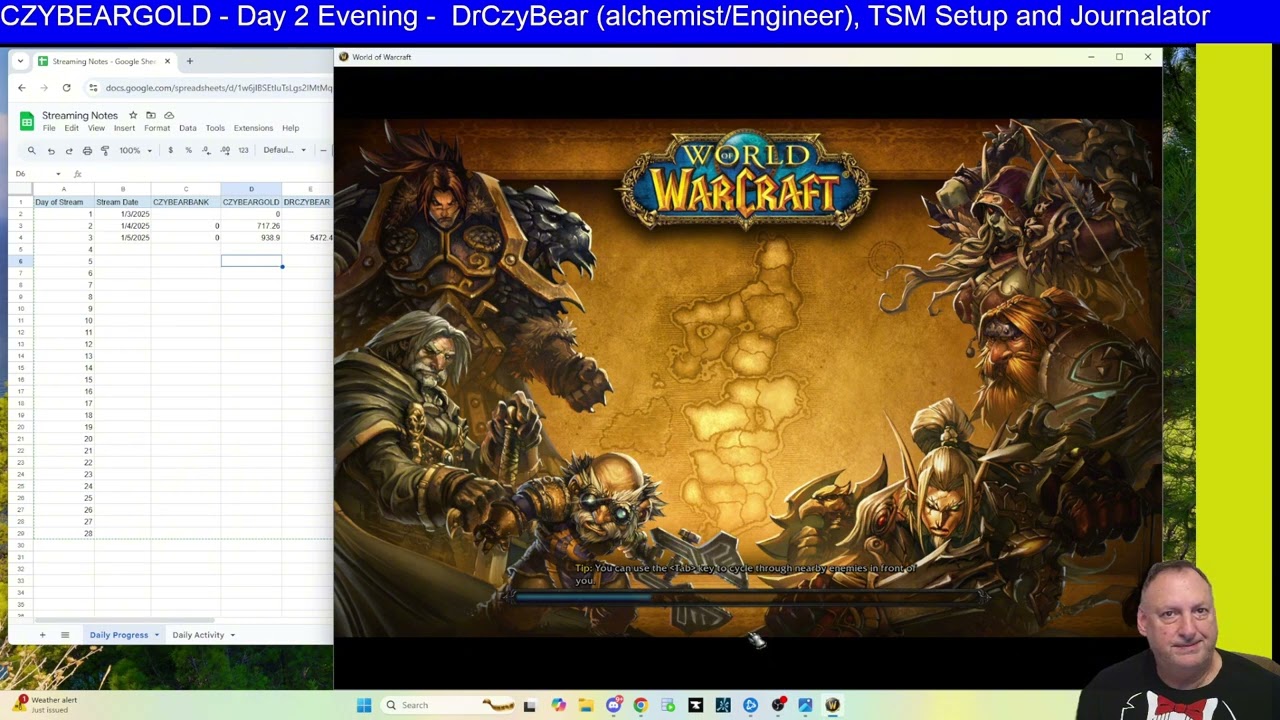Screen dimensions: 1280x720
Task: Click the CZYBEARGOLD header cell
Action: pos(251,202)
